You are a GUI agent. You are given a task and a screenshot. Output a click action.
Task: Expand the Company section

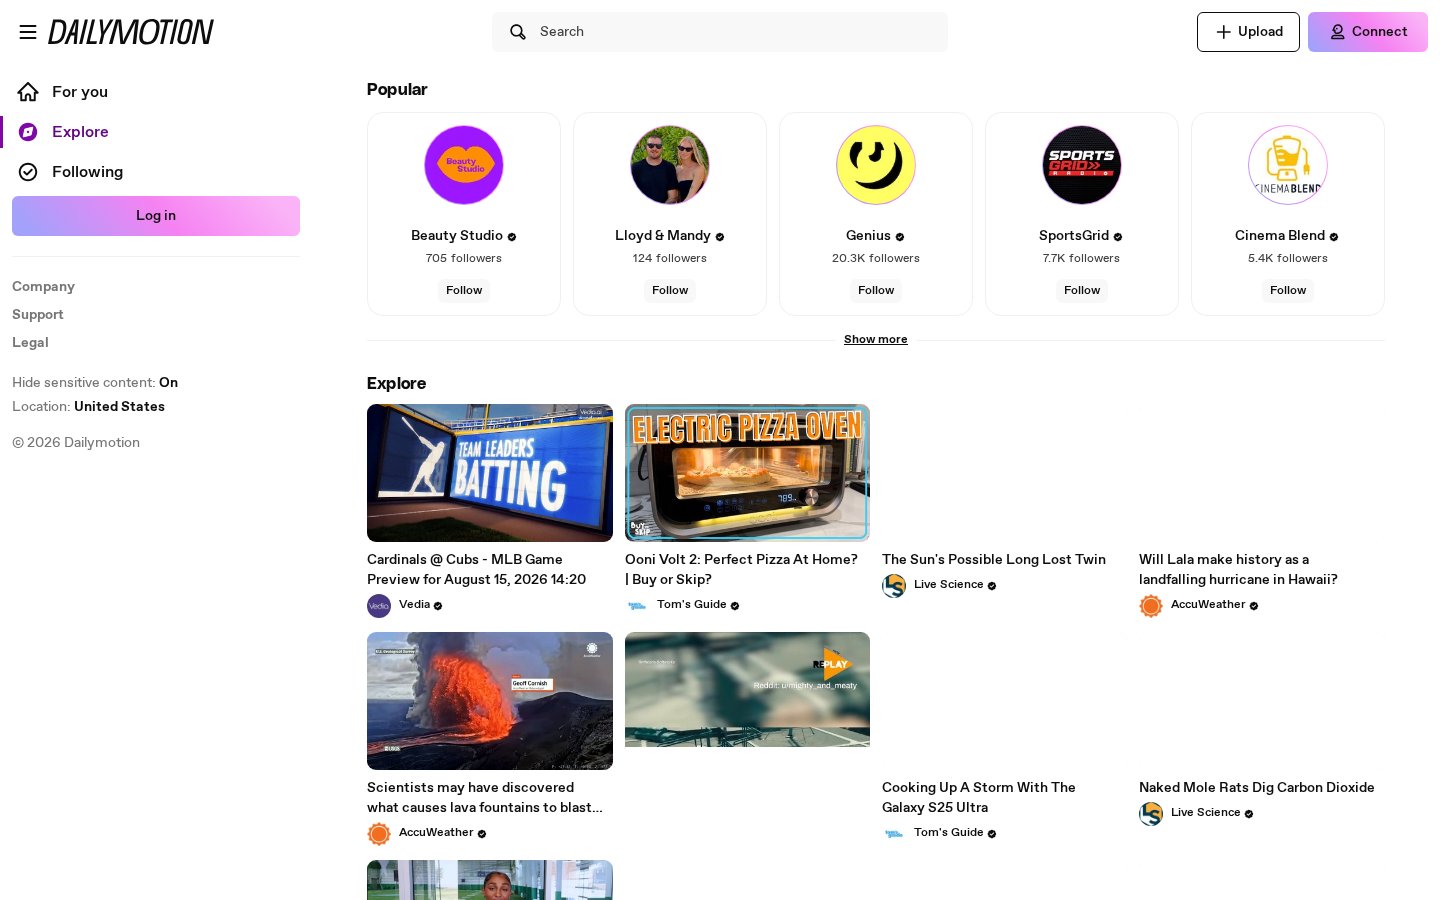click(x=43, y=286)
